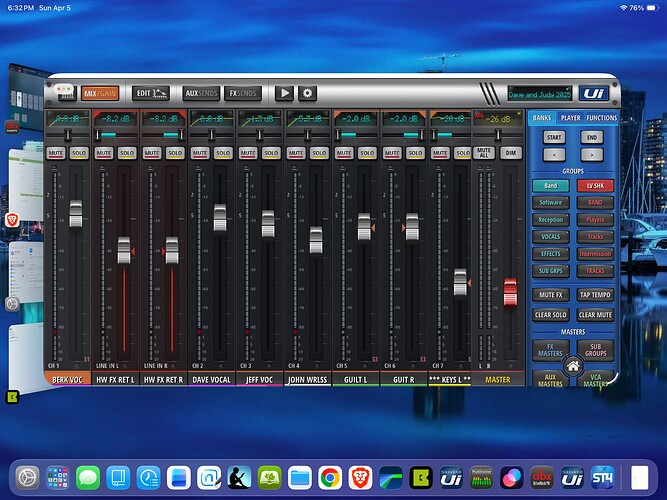
Task: Mute the BERK VOC channel
Action: click(56, 152)
